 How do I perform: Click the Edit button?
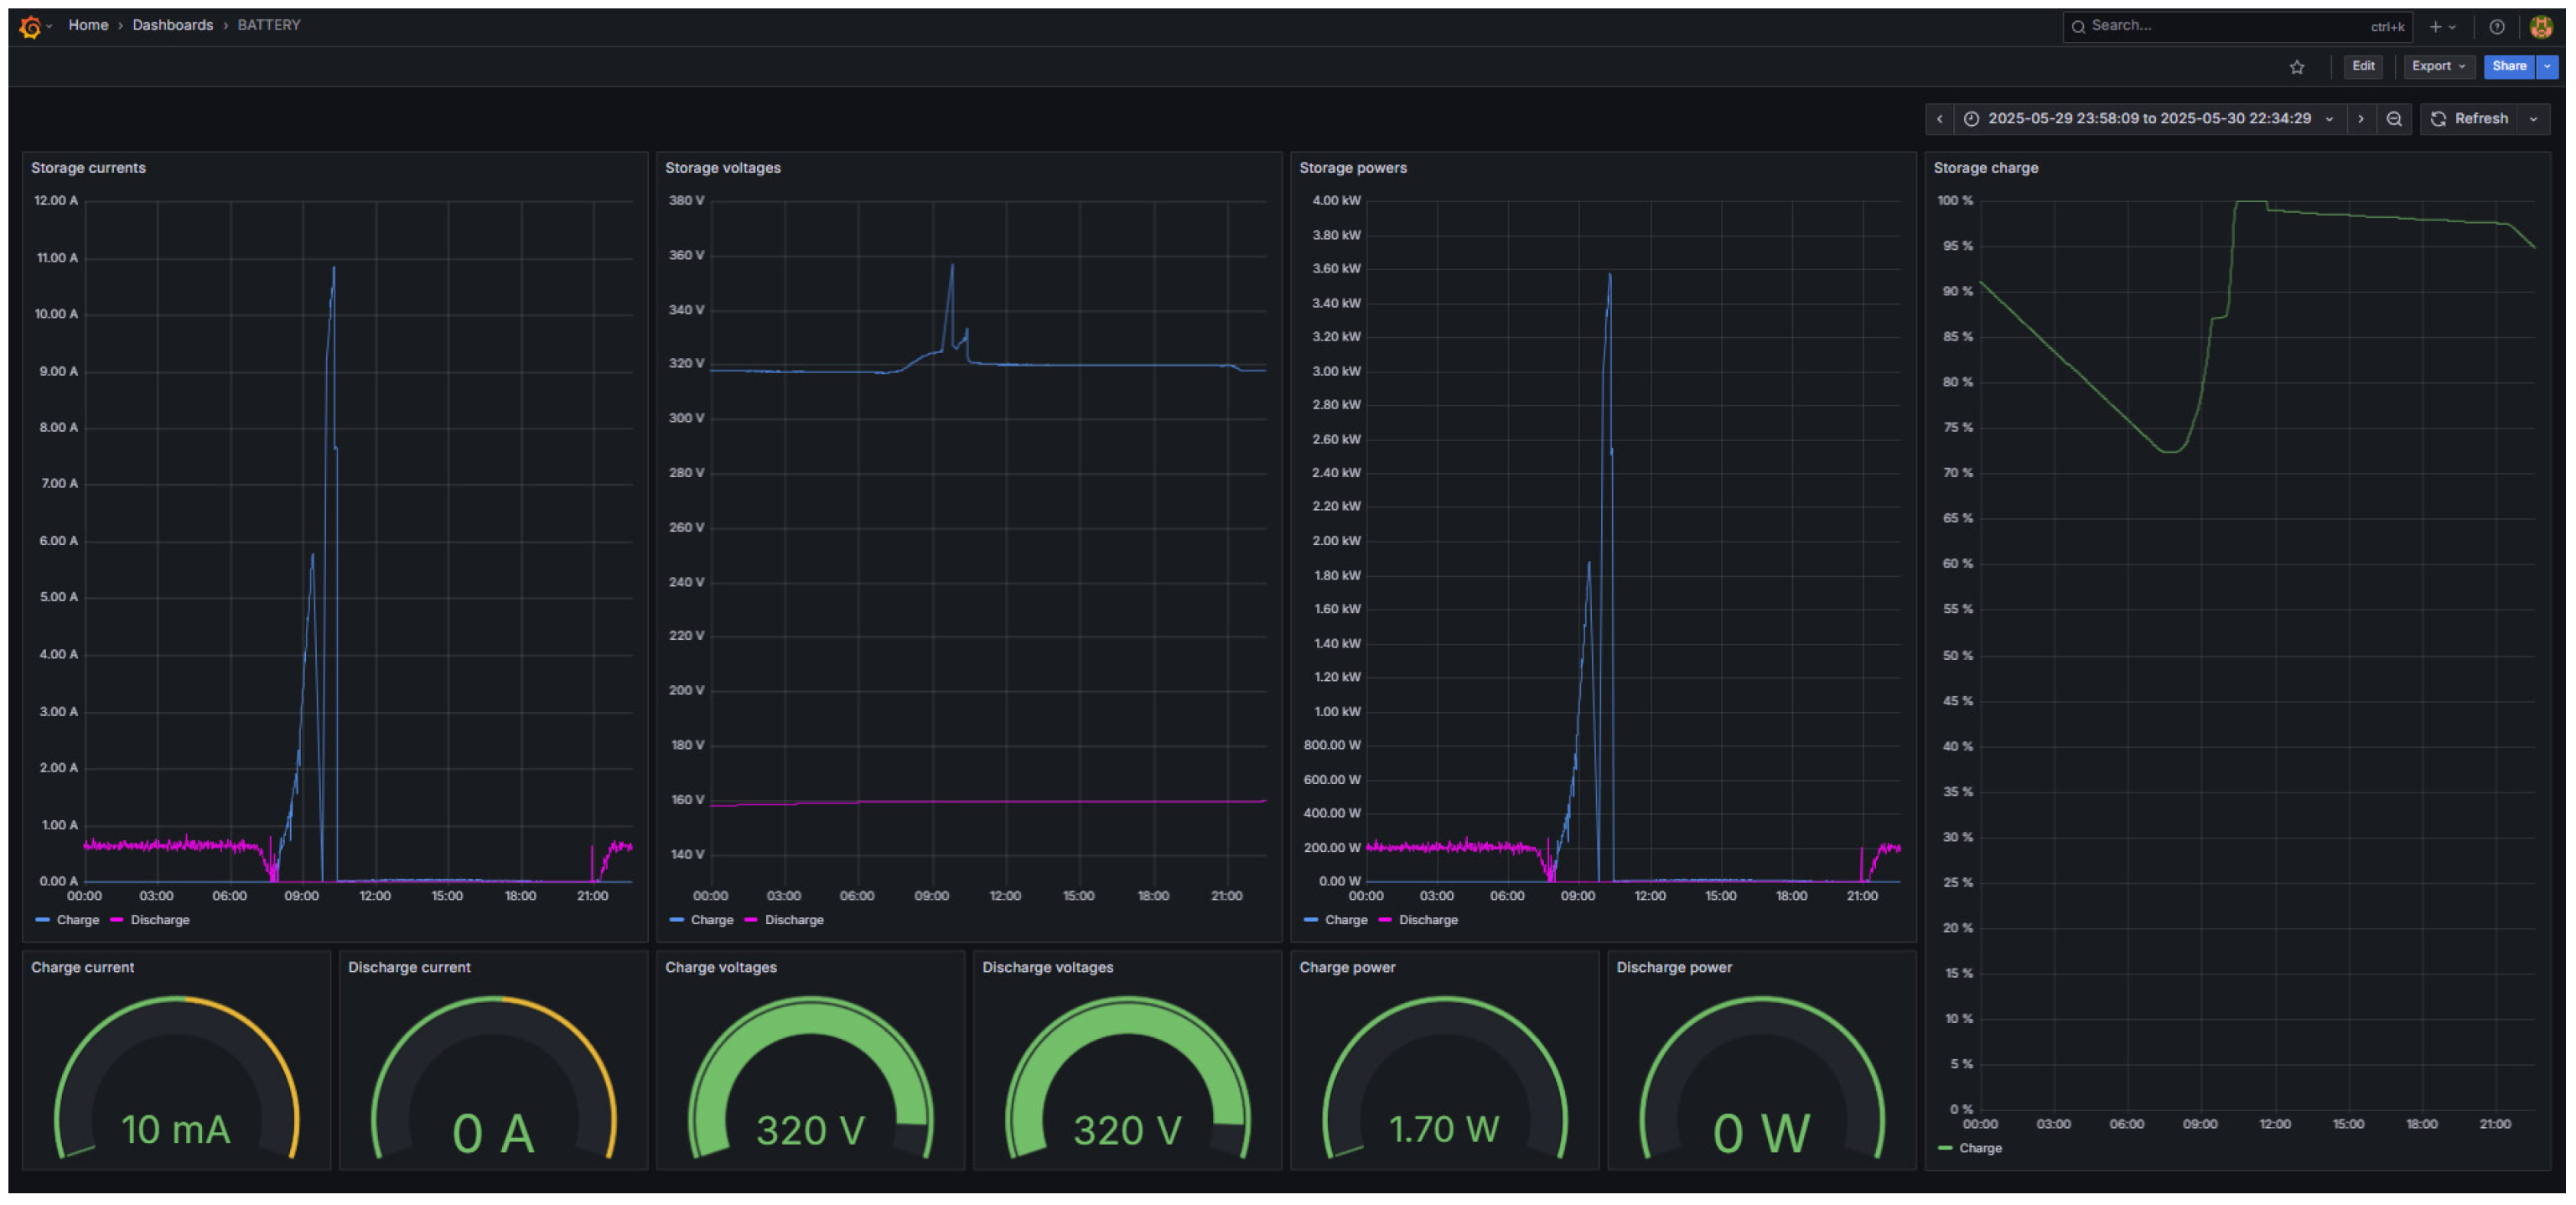pyautogui.click(x=2363, y=67)
